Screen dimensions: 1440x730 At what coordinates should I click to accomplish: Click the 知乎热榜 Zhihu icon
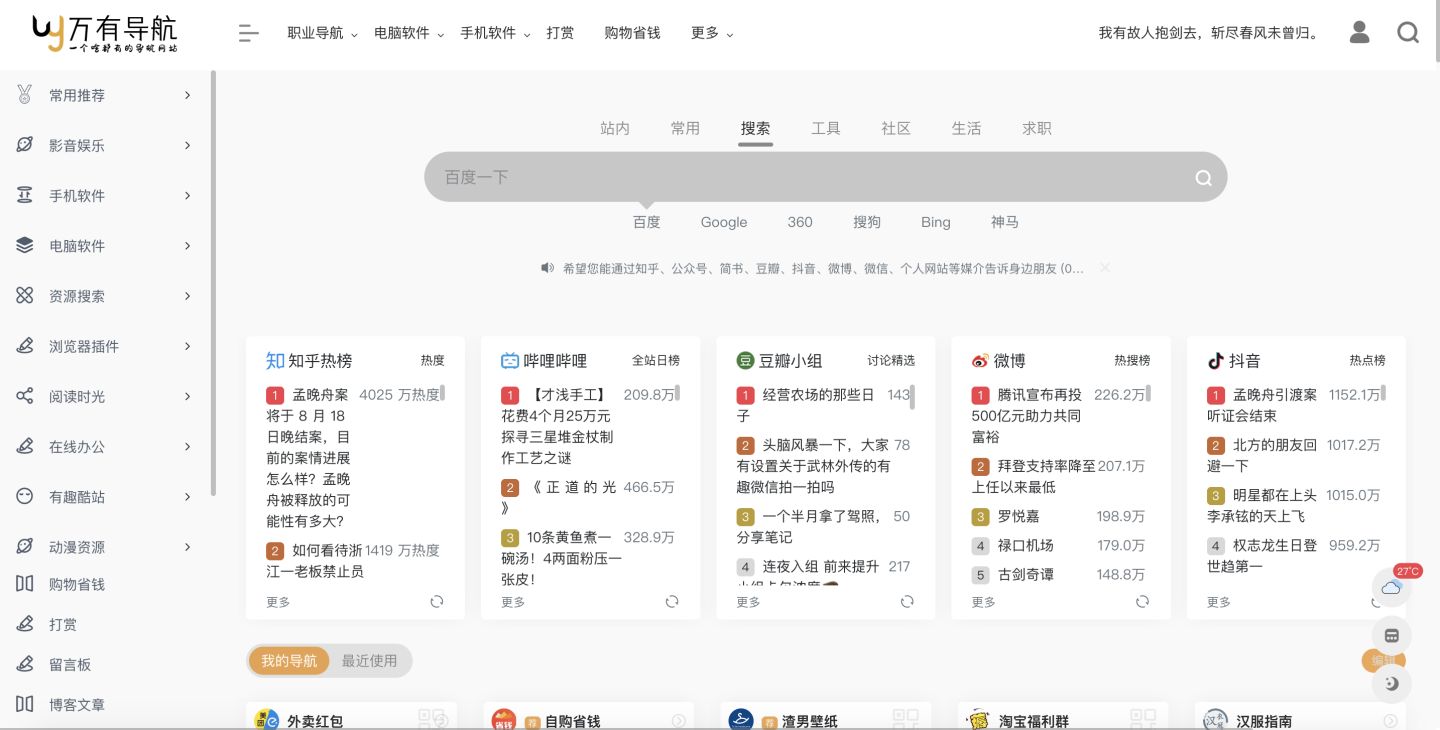[x=274, y=360]
